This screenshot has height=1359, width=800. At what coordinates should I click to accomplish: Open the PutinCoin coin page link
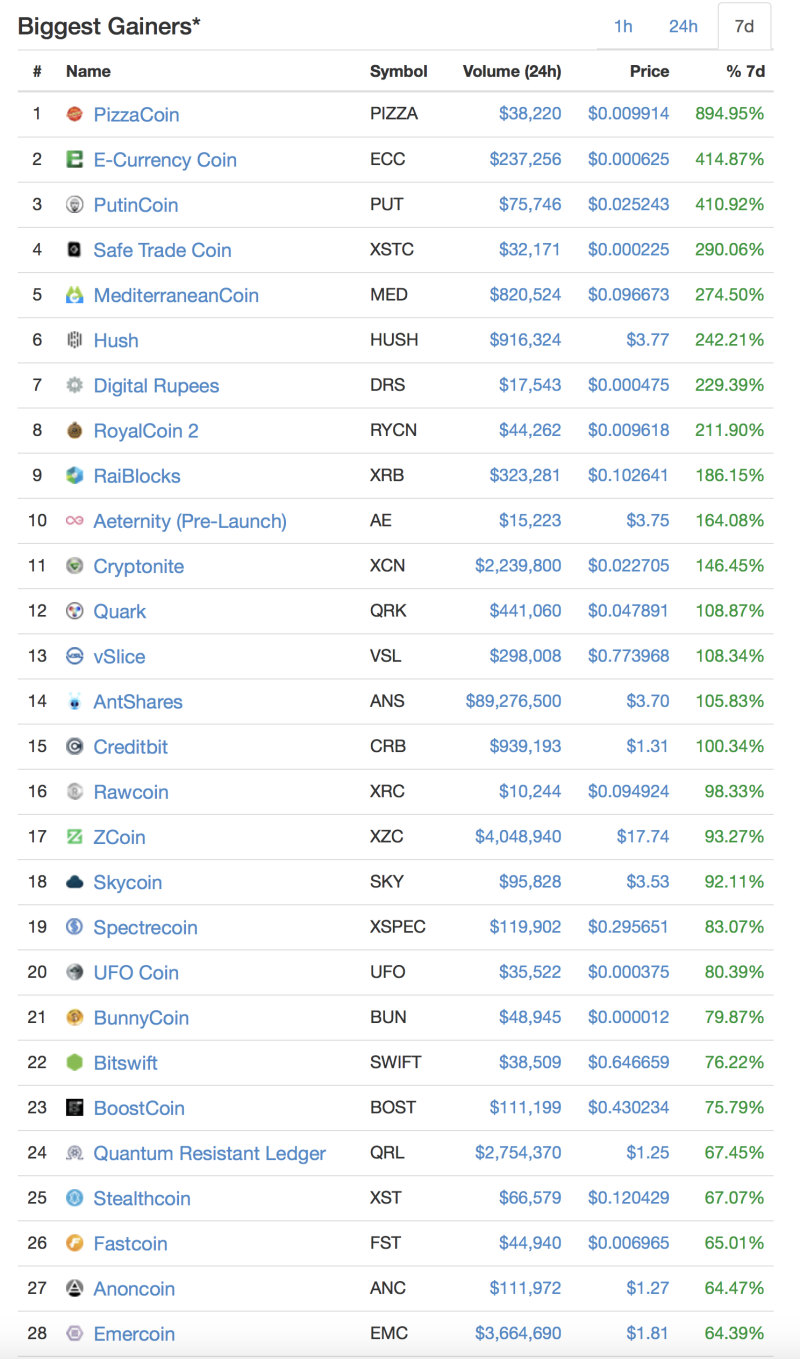(136, 205)
